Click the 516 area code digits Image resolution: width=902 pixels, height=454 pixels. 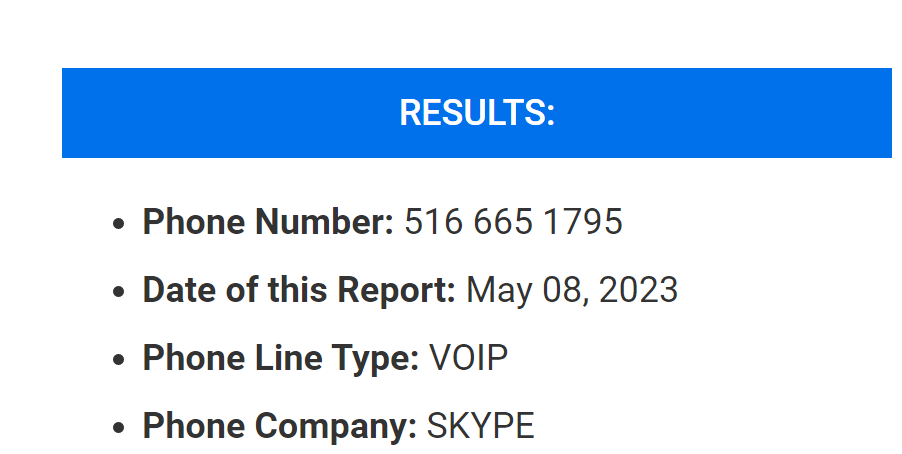tap(434, 222)
